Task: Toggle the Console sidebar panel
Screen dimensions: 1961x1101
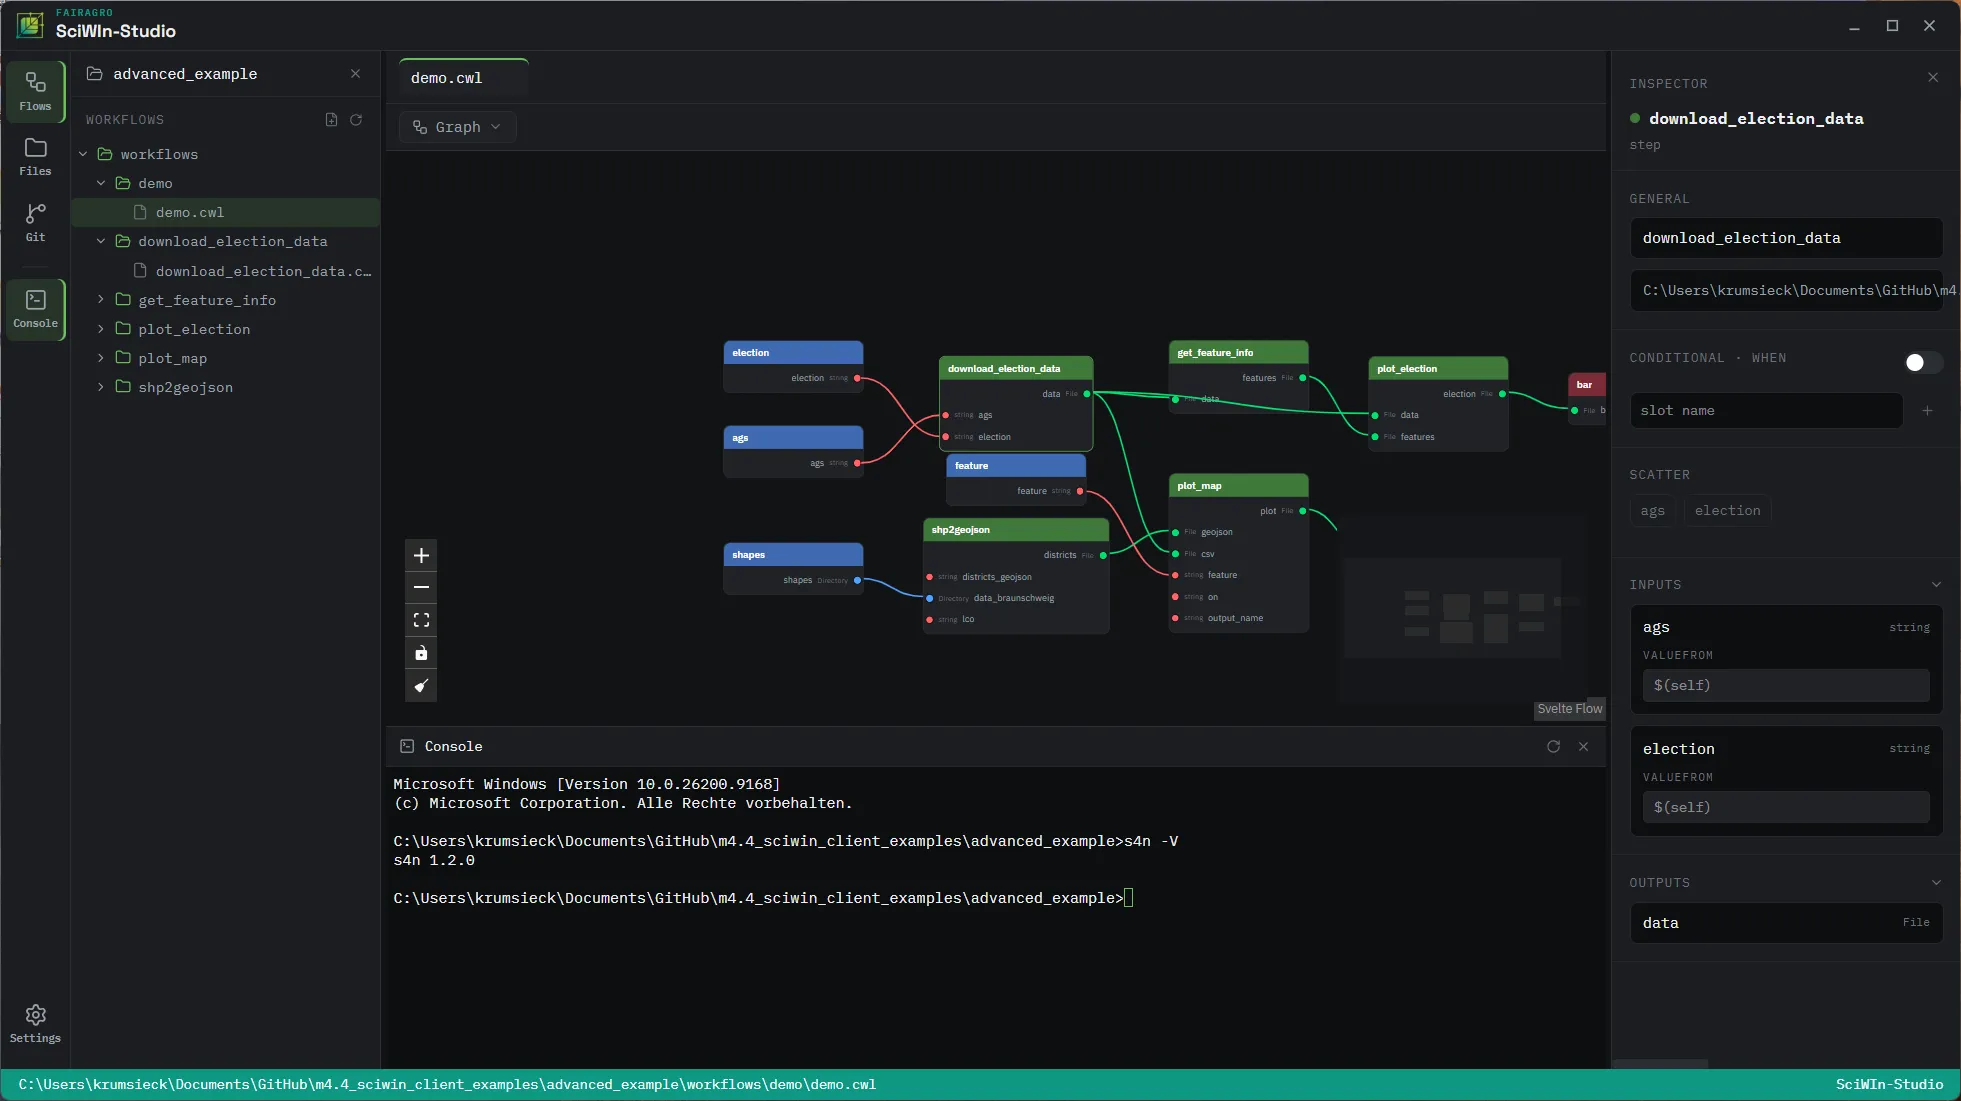Action: (x=35, y=309)
